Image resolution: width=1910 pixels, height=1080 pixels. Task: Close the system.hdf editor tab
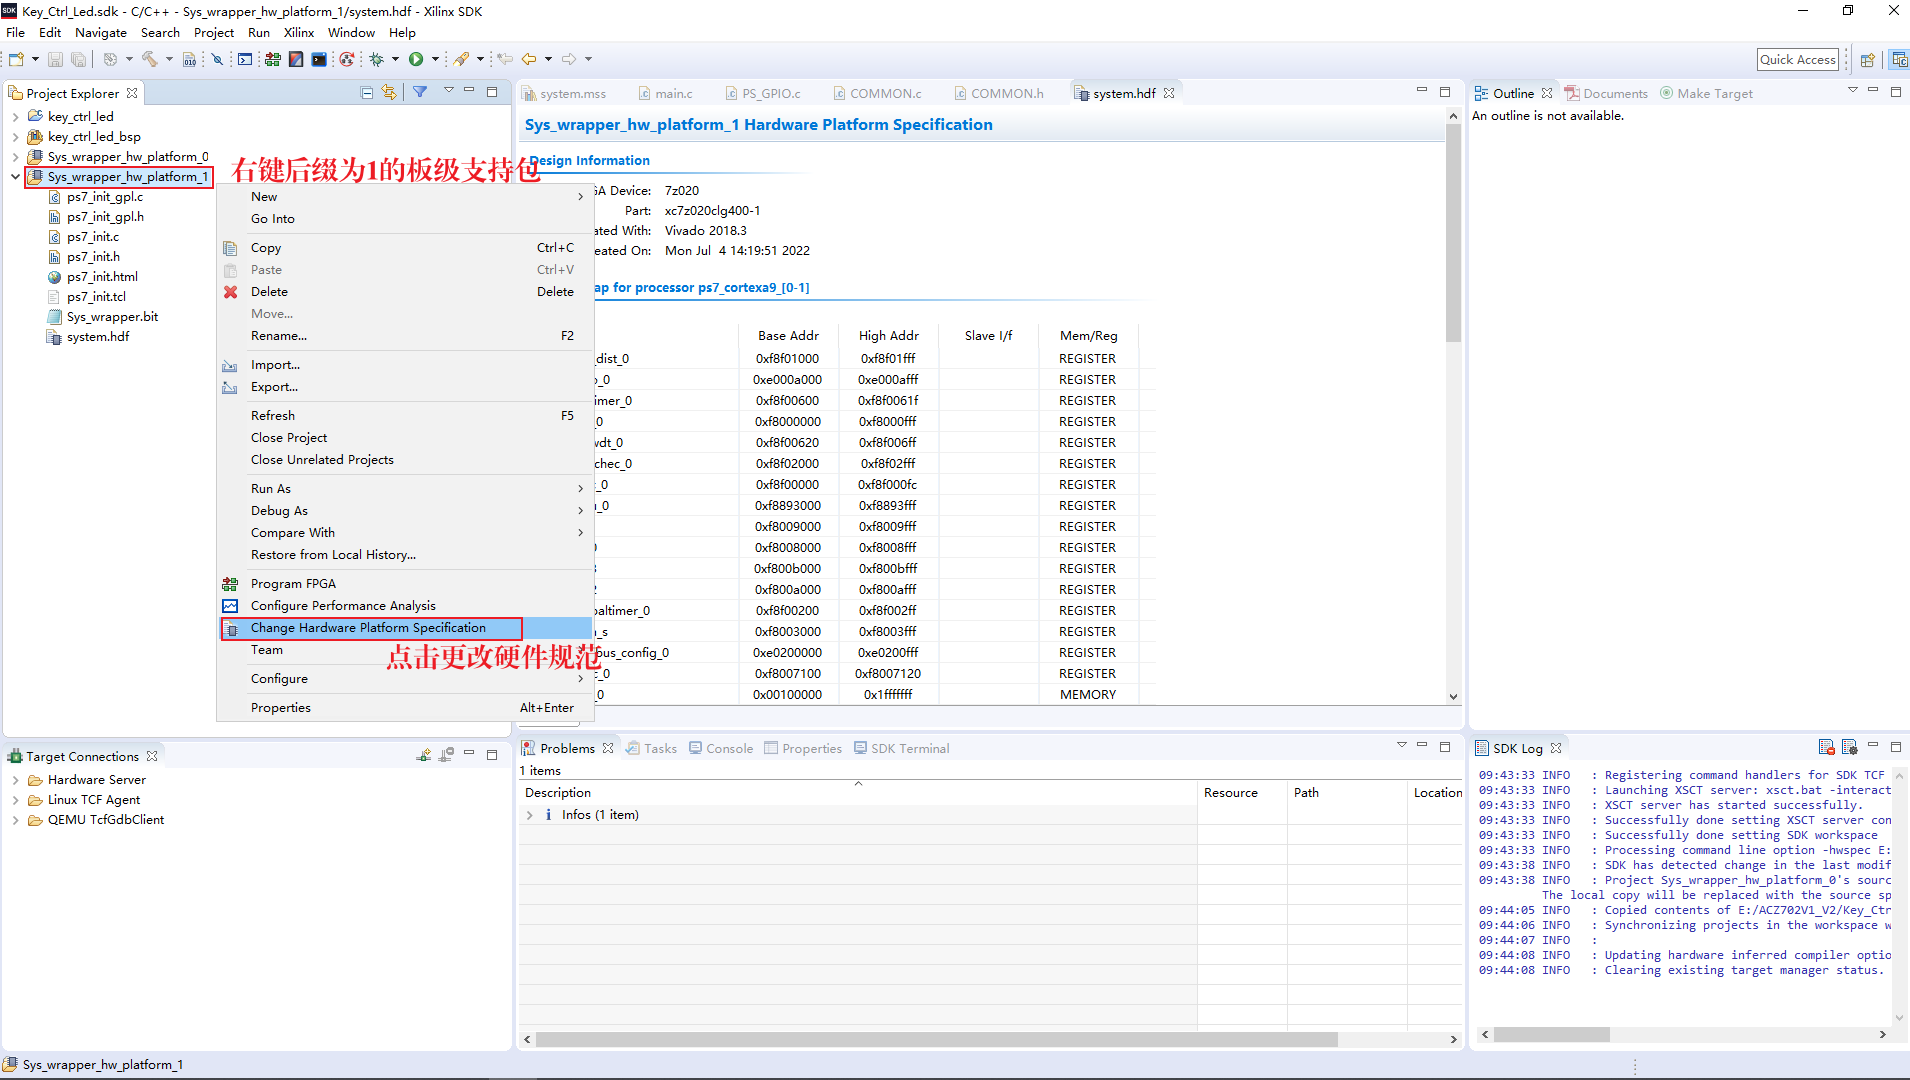point(1169,93)
